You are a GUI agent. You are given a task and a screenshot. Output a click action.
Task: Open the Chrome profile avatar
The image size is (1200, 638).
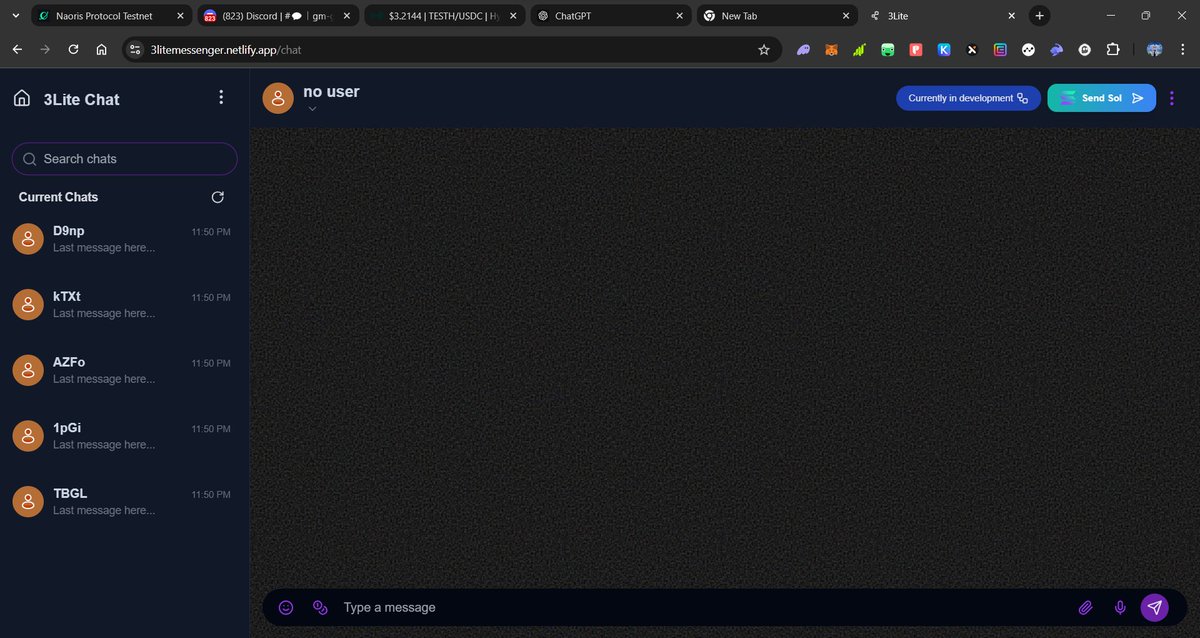(1155, 50)
